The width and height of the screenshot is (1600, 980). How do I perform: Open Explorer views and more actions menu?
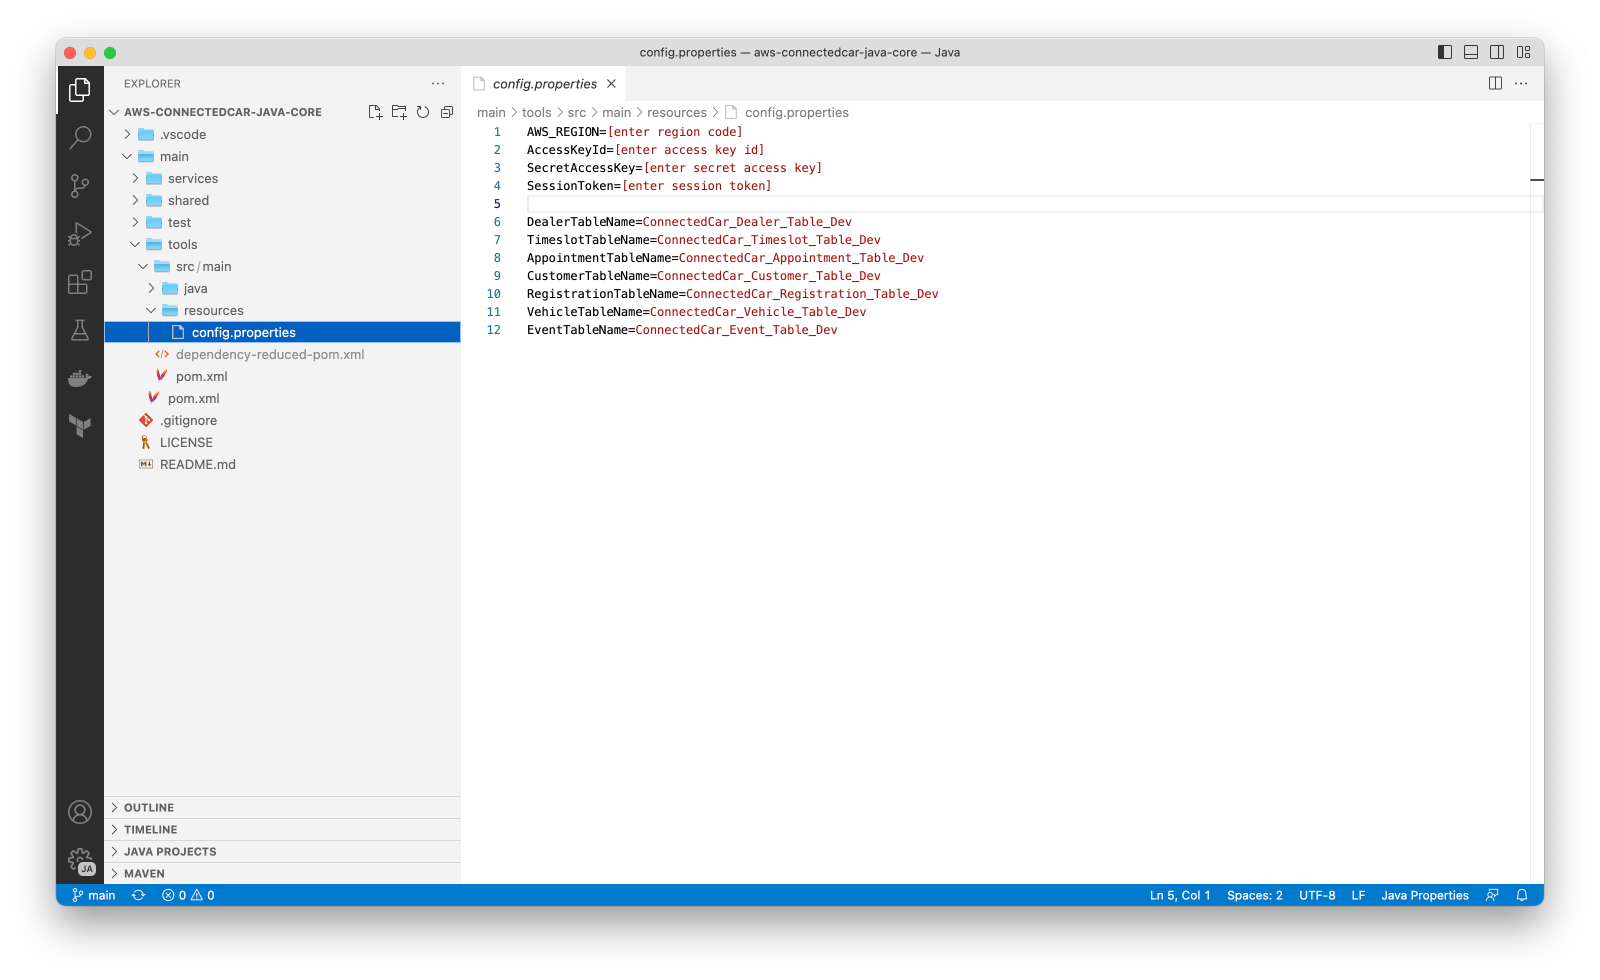pyautogui.click(x=438, y=84)
